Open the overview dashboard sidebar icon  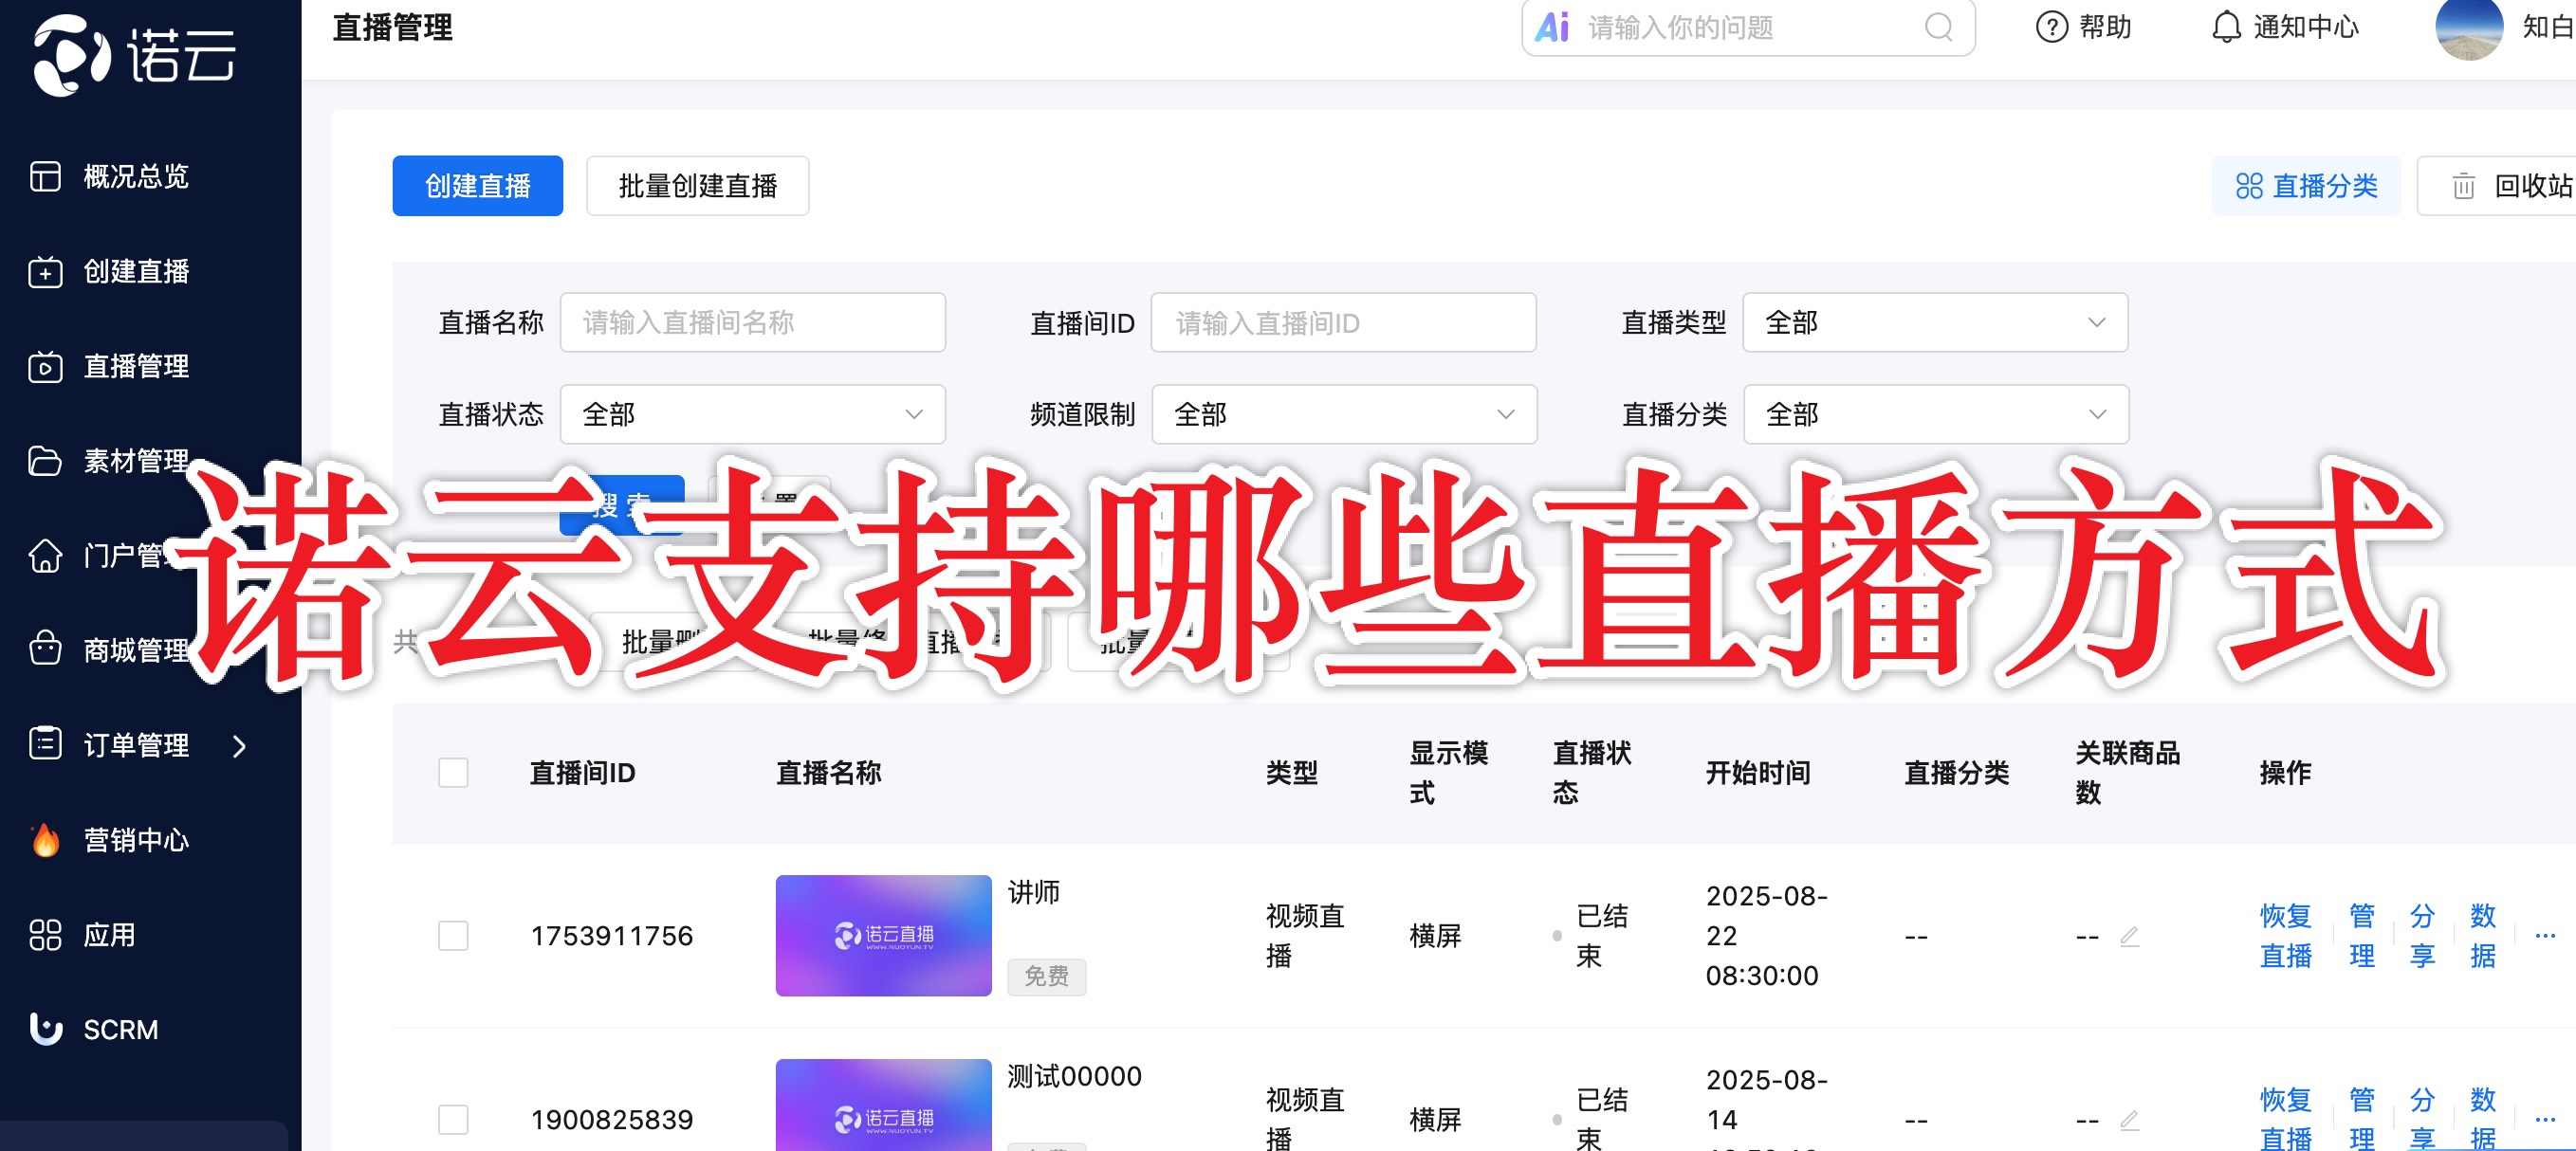click(45, 176)
